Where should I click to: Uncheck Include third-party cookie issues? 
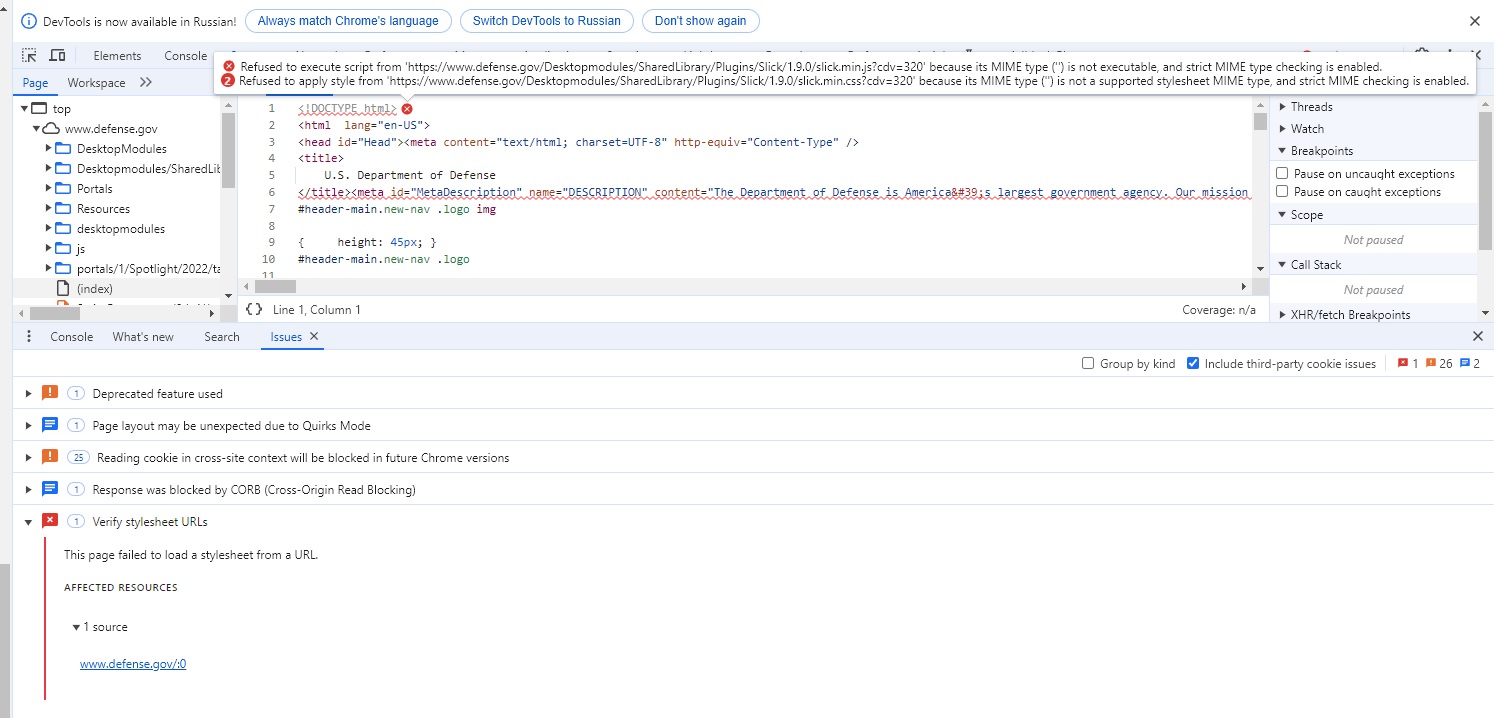click(1193, 364)
